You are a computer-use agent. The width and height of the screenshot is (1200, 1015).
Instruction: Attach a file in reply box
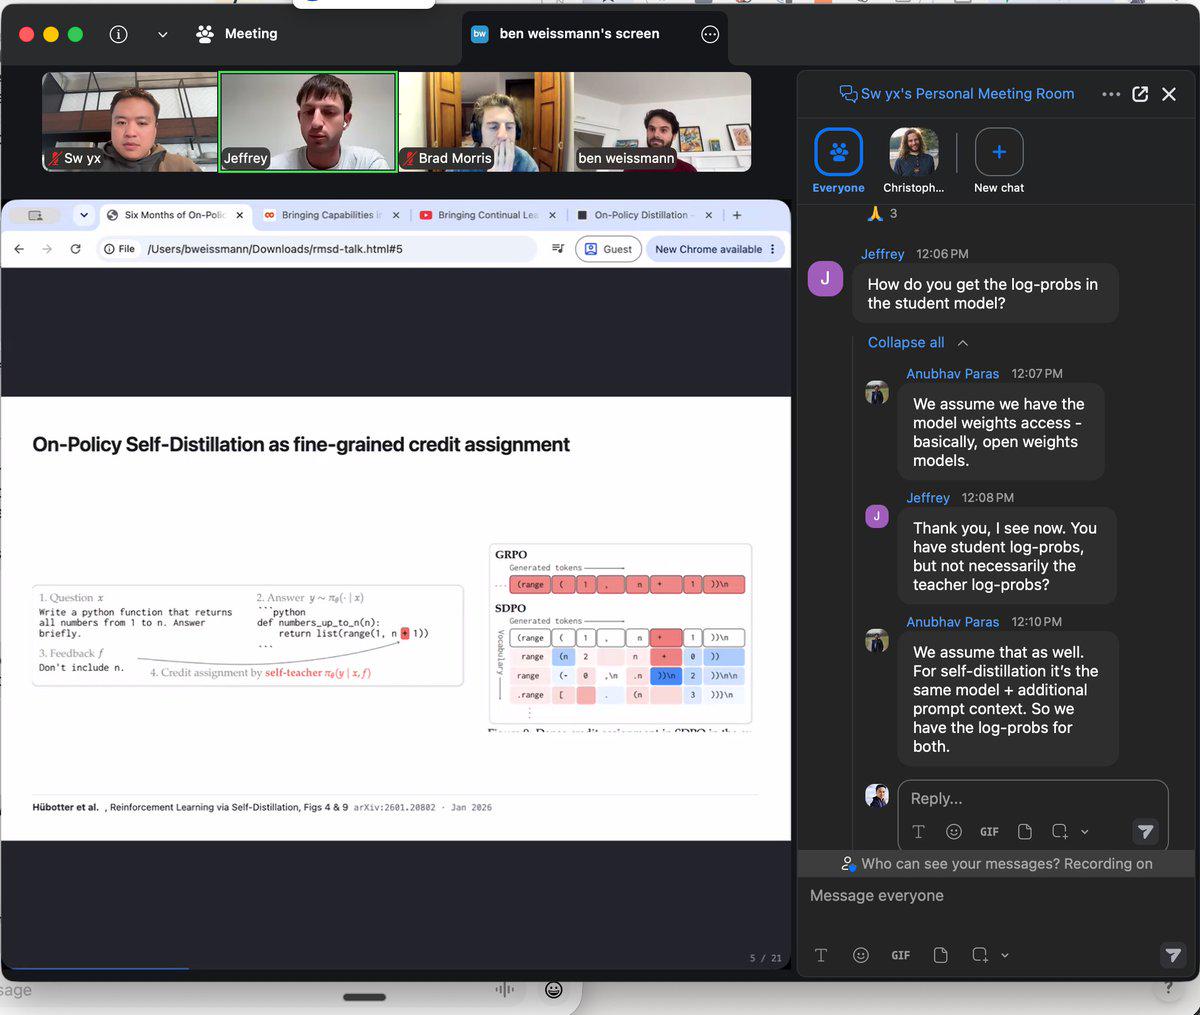[1025, 831]
